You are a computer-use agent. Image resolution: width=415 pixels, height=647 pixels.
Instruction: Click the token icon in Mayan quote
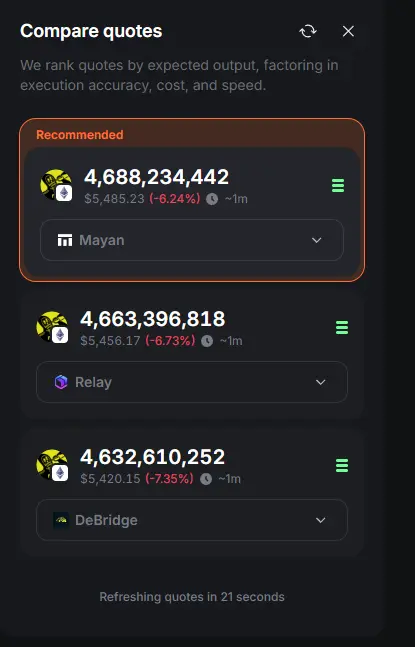(x=56, y=185)
